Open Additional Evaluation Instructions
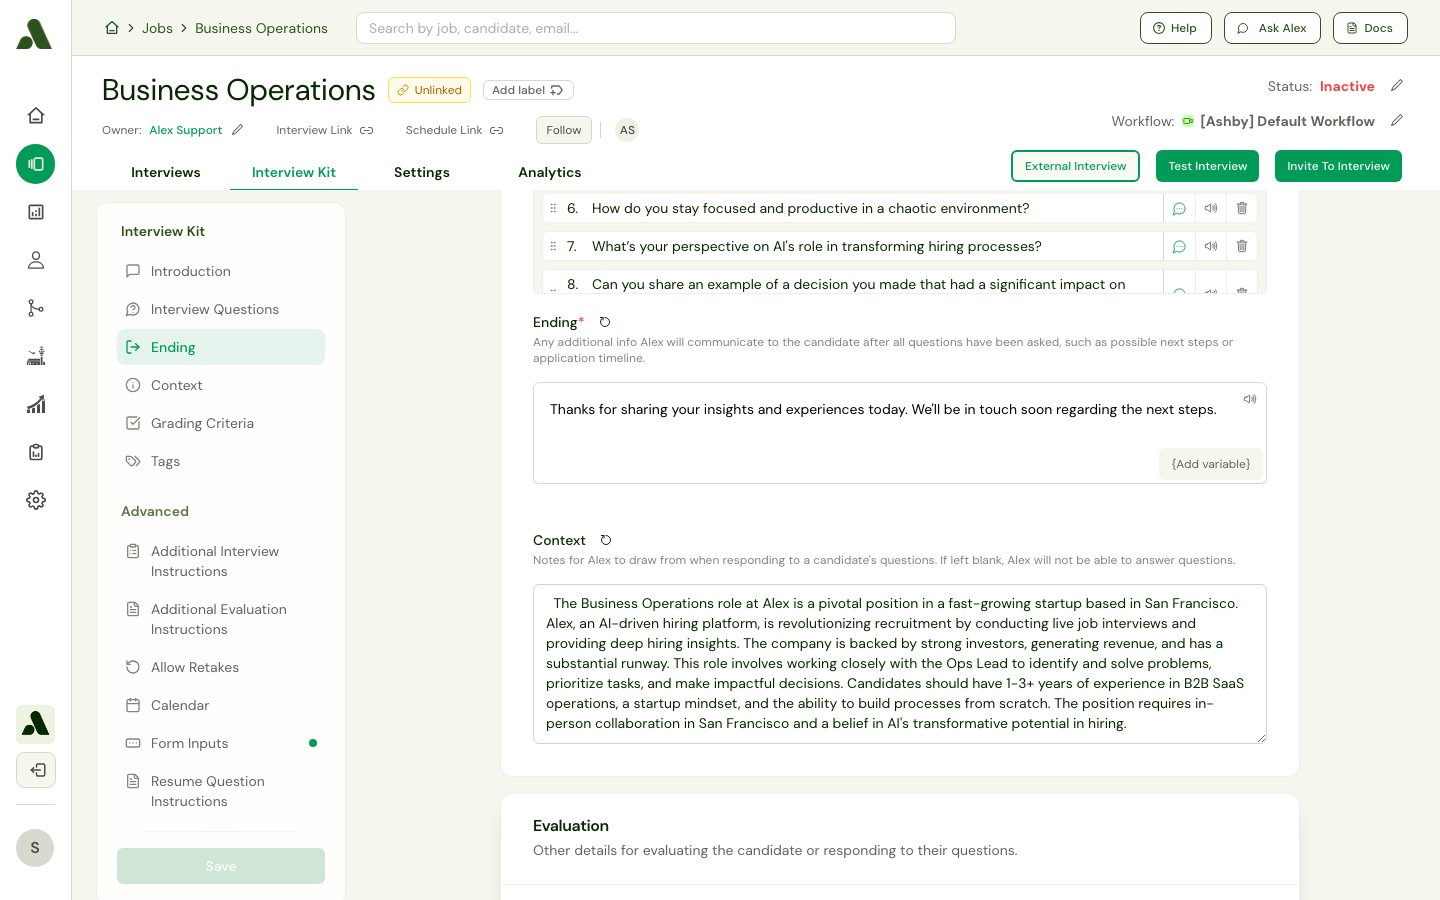 point(221,619)
